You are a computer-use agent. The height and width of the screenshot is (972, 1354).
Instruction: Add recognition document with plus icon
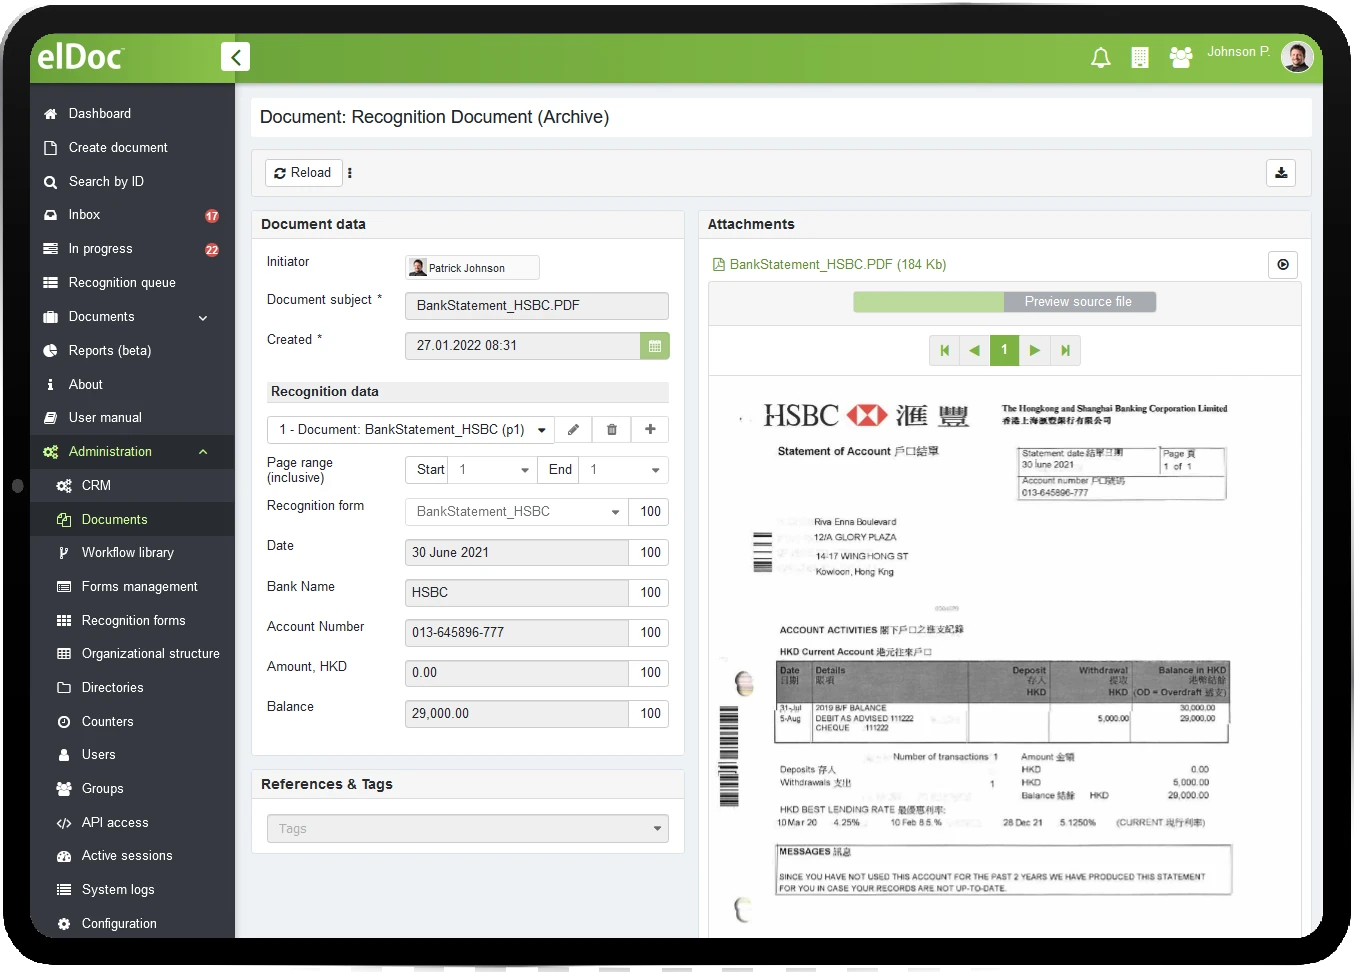pos(650,430)
